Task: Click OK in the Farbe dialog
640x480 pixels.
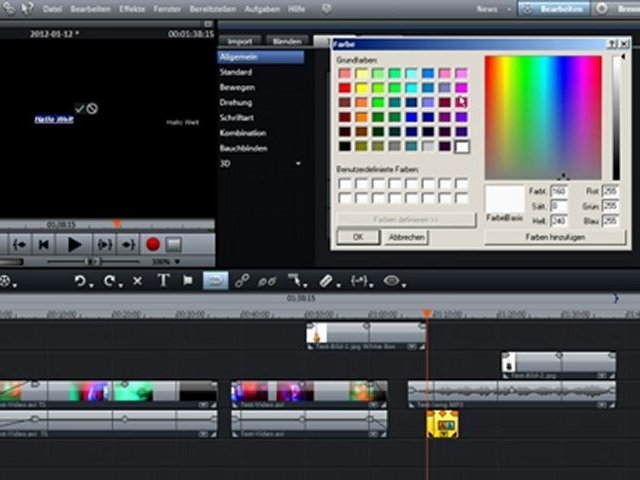Action: pos(357,237)
